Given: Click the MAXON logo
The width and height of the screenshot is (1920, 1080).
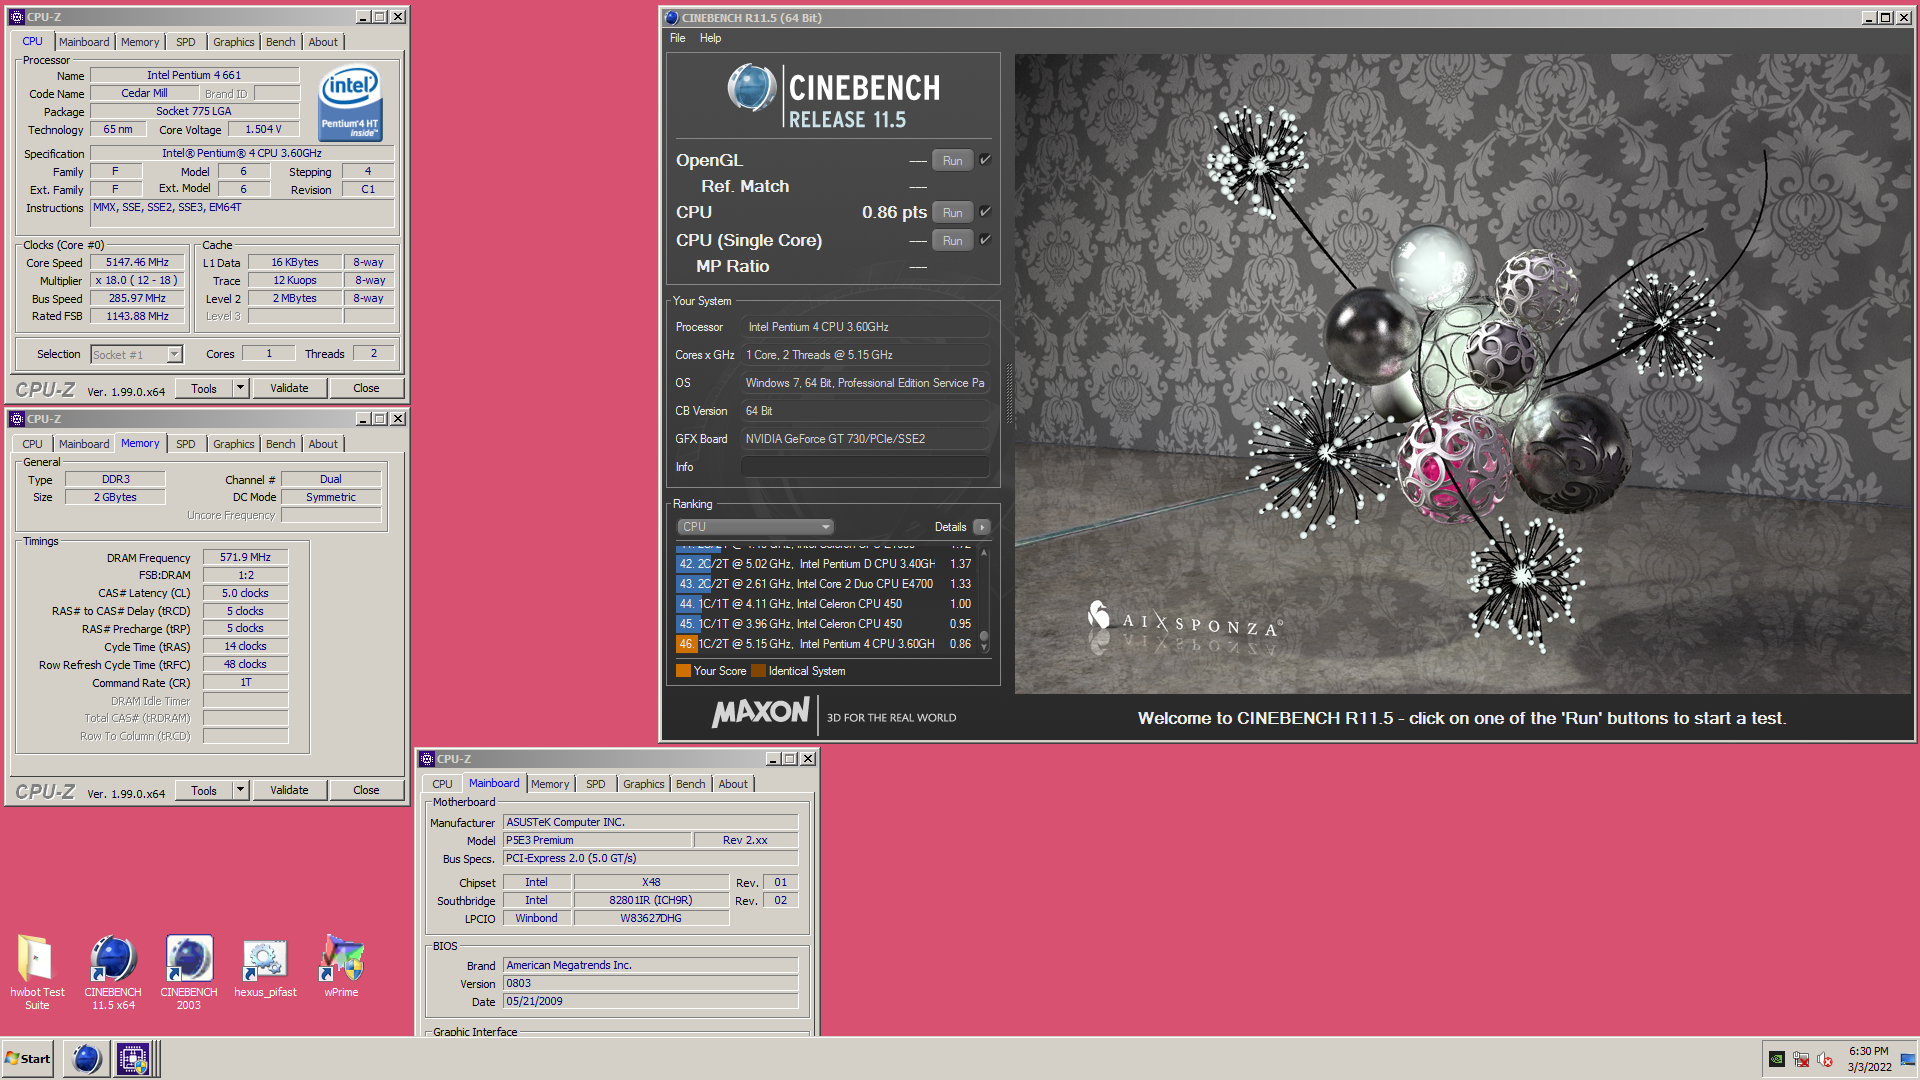Looking at the screenshot, I should click(x=760, y=712).
